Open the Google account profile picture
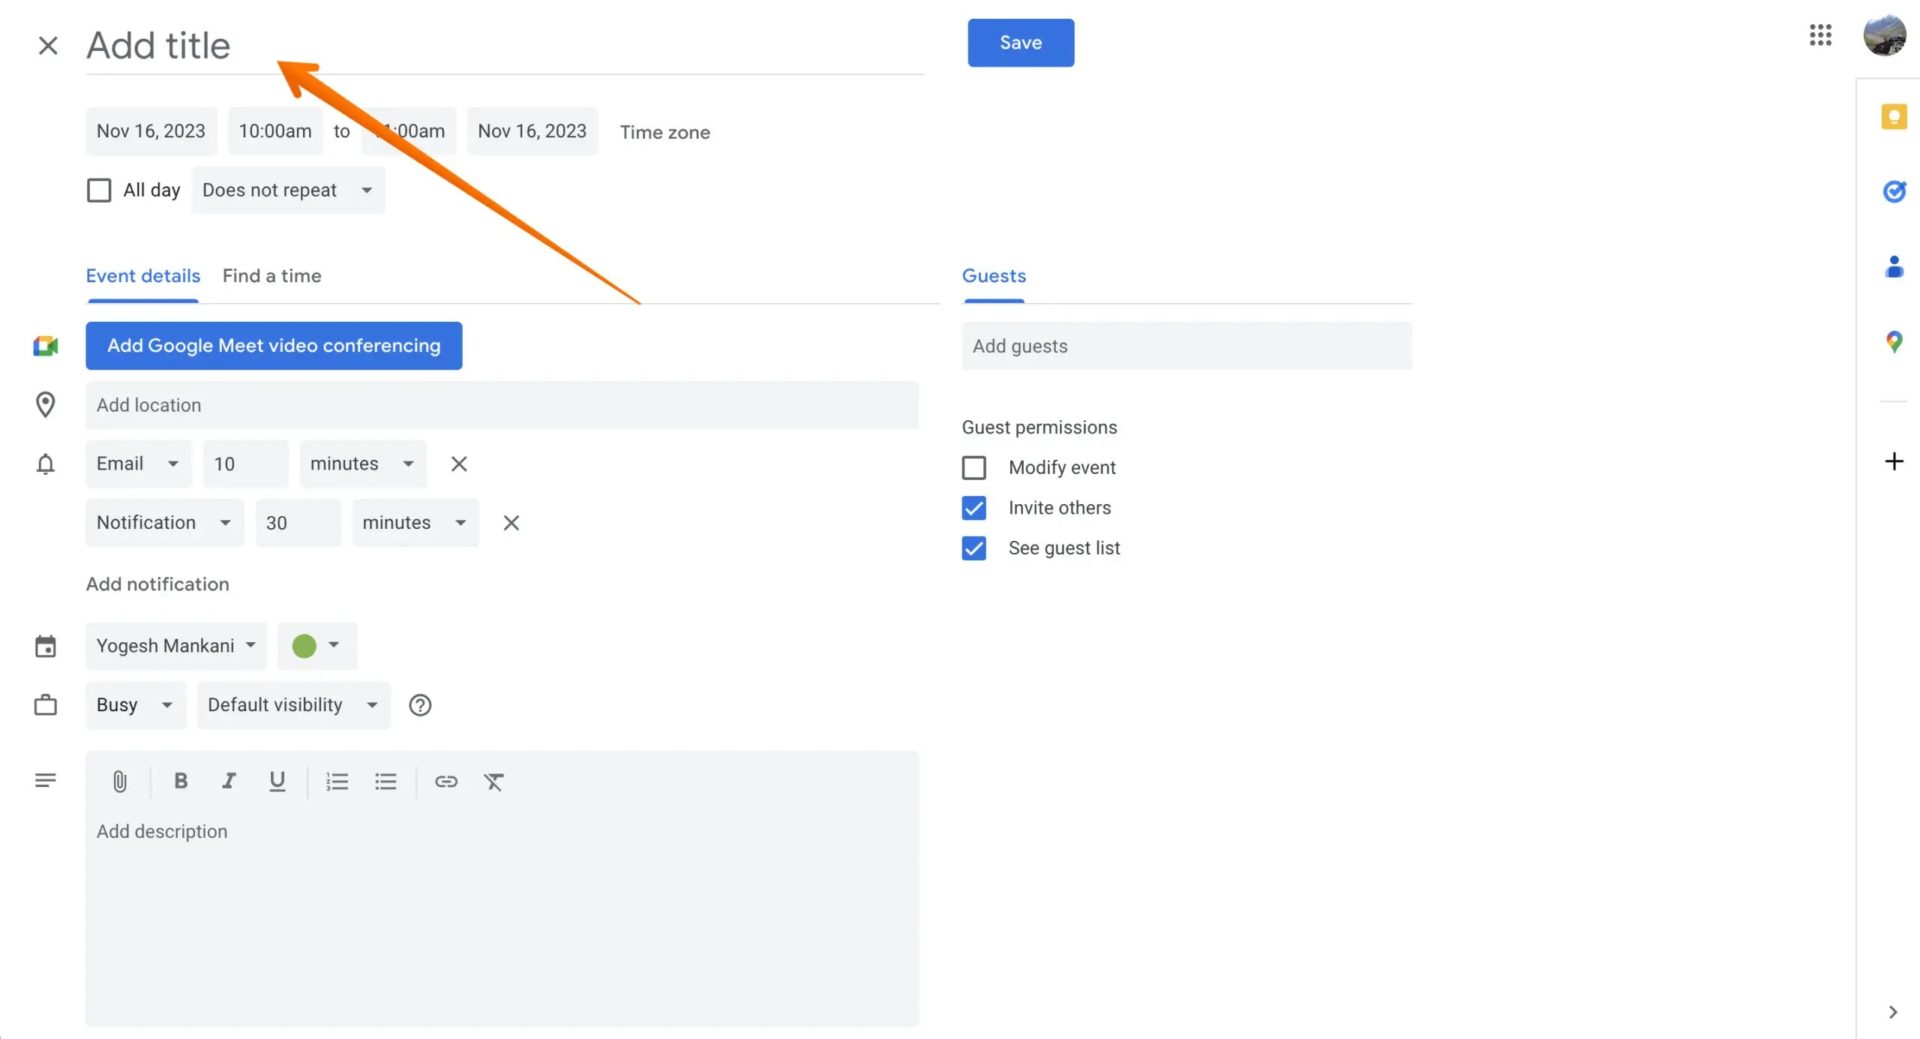Screen dimensions: 1920x1039 (x=1884, y=36)
